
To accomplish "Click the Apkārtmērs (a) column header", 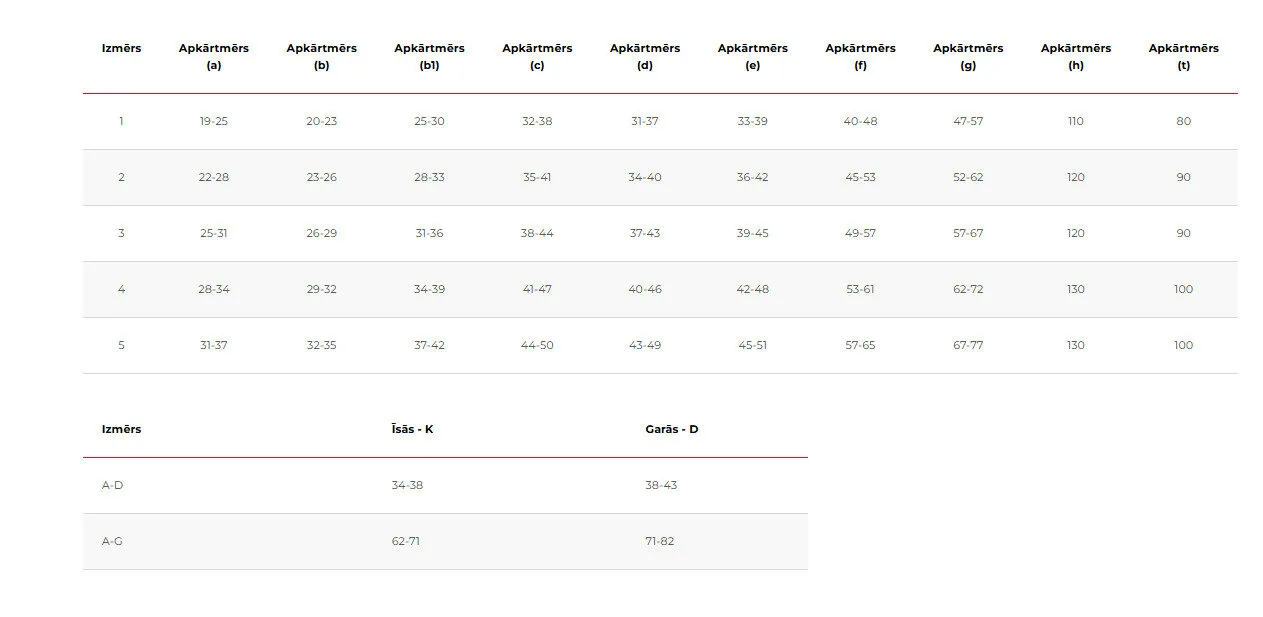I will click(x=213, y=56).
